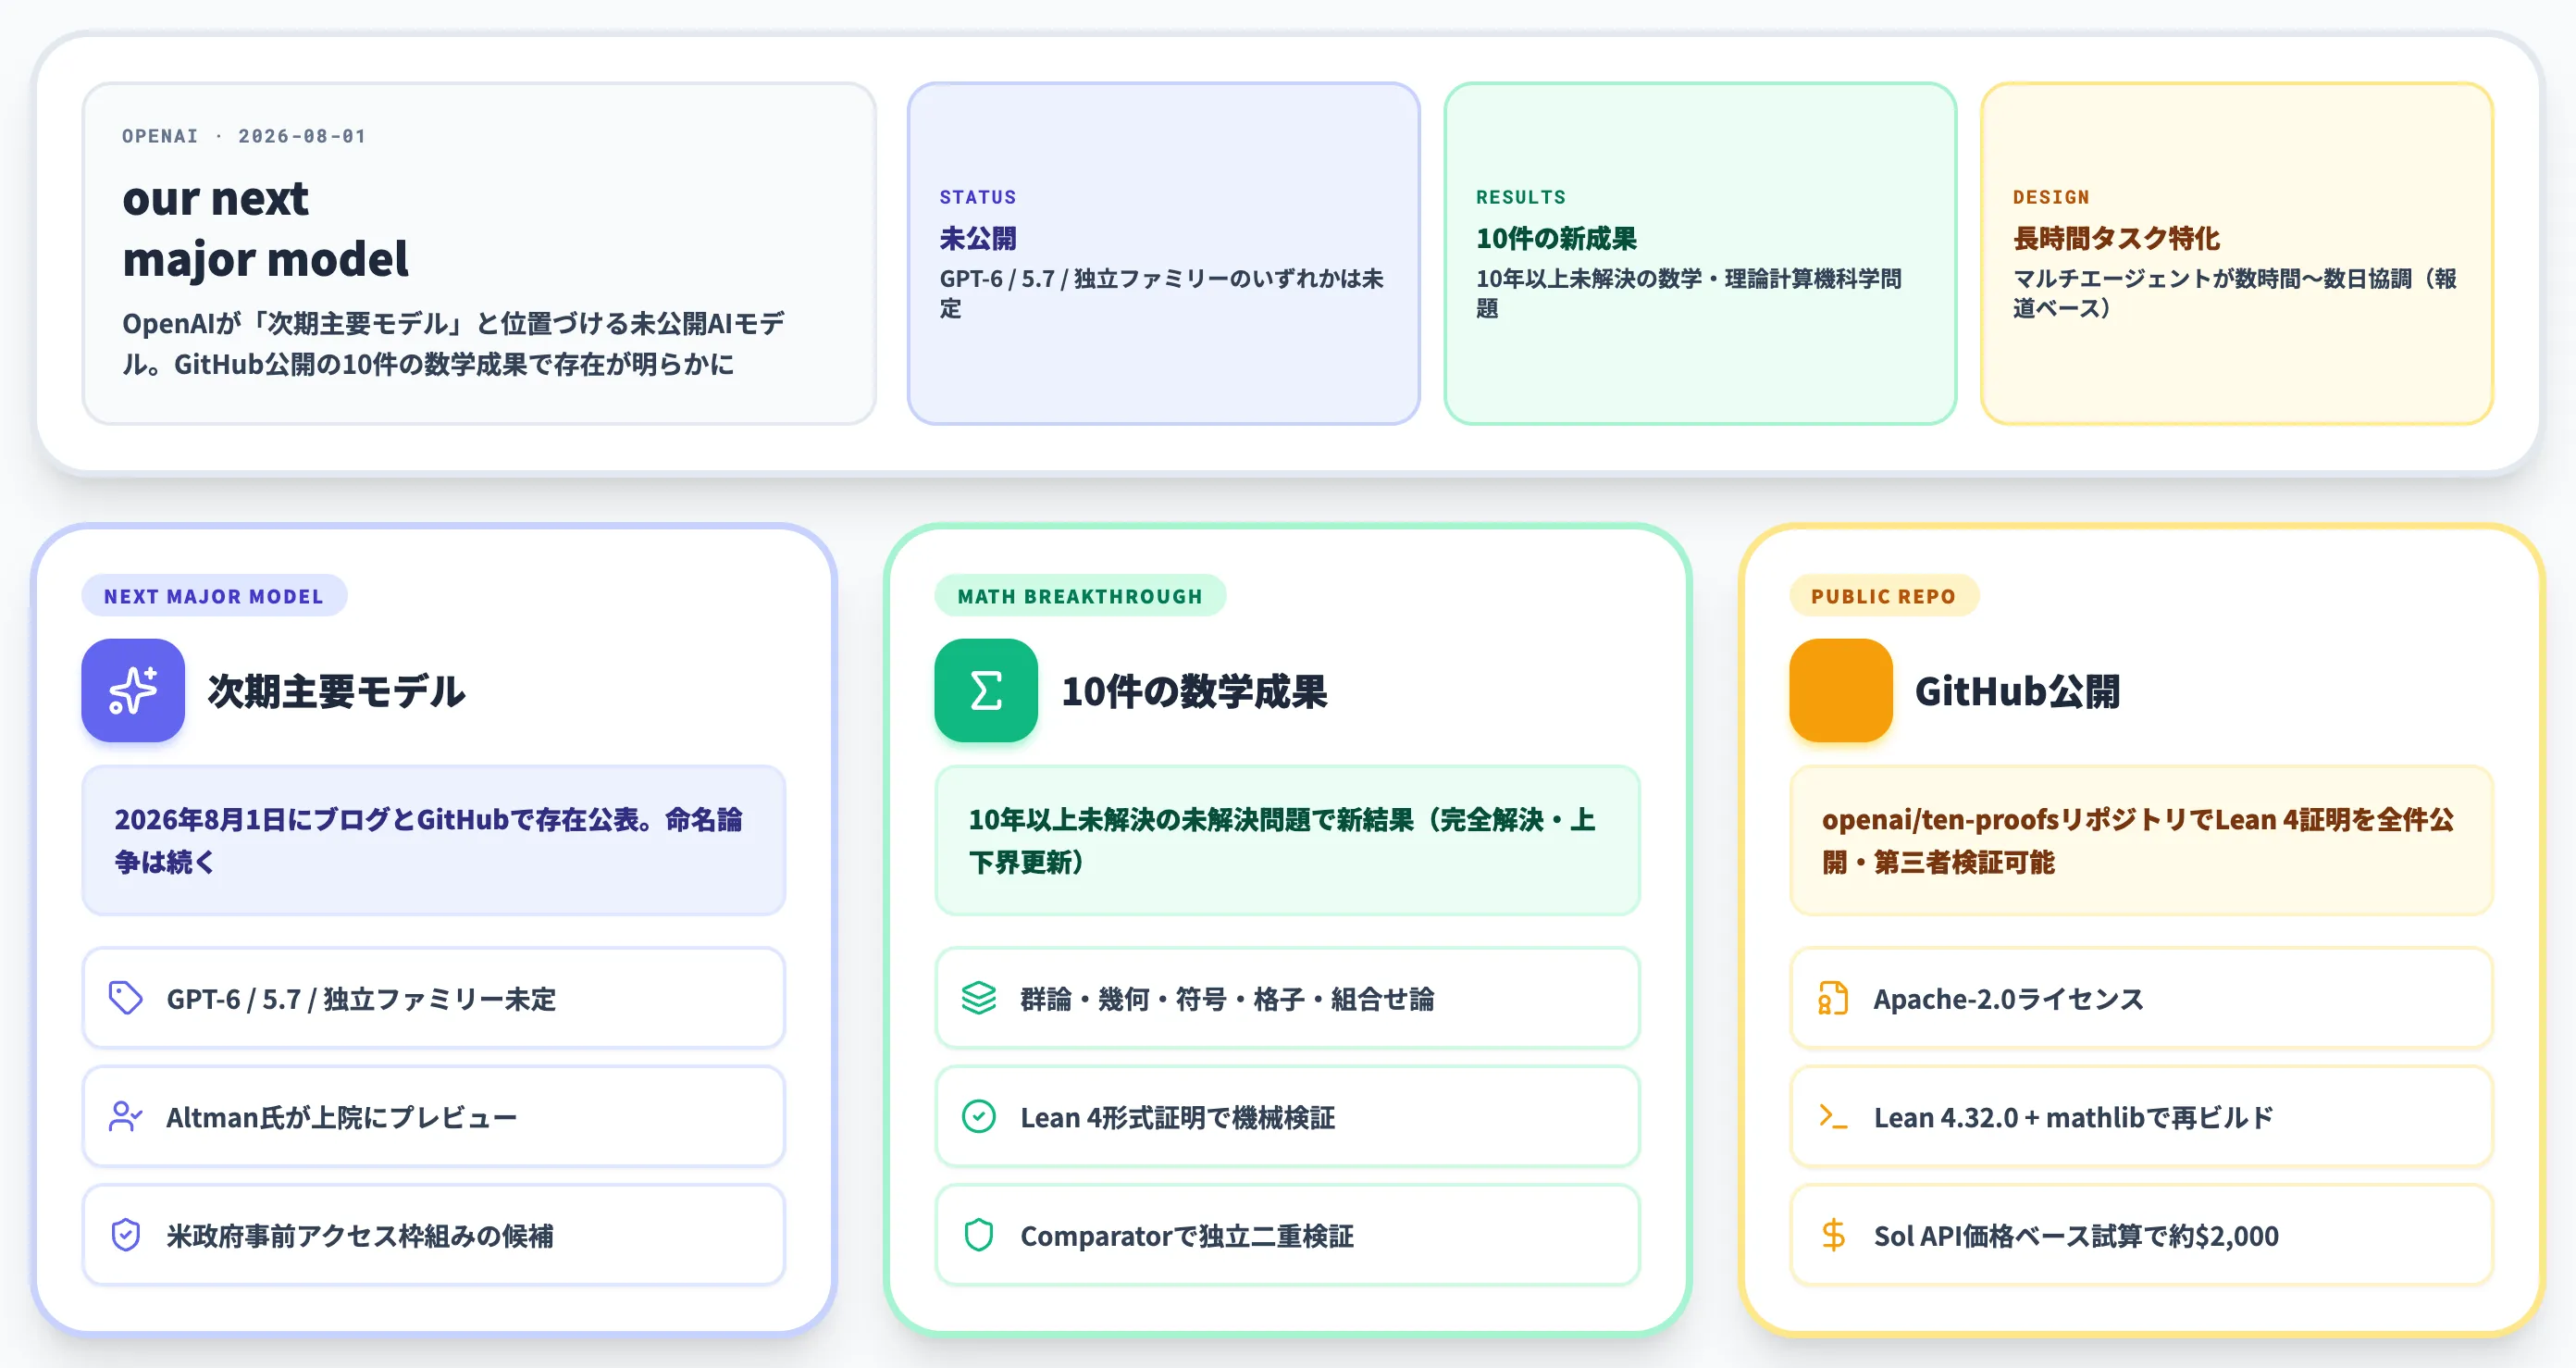Click 'Apache-2.0ライセンス' row text
The width and height of the screenshot is (2576, 1368).
(2009, 999)
